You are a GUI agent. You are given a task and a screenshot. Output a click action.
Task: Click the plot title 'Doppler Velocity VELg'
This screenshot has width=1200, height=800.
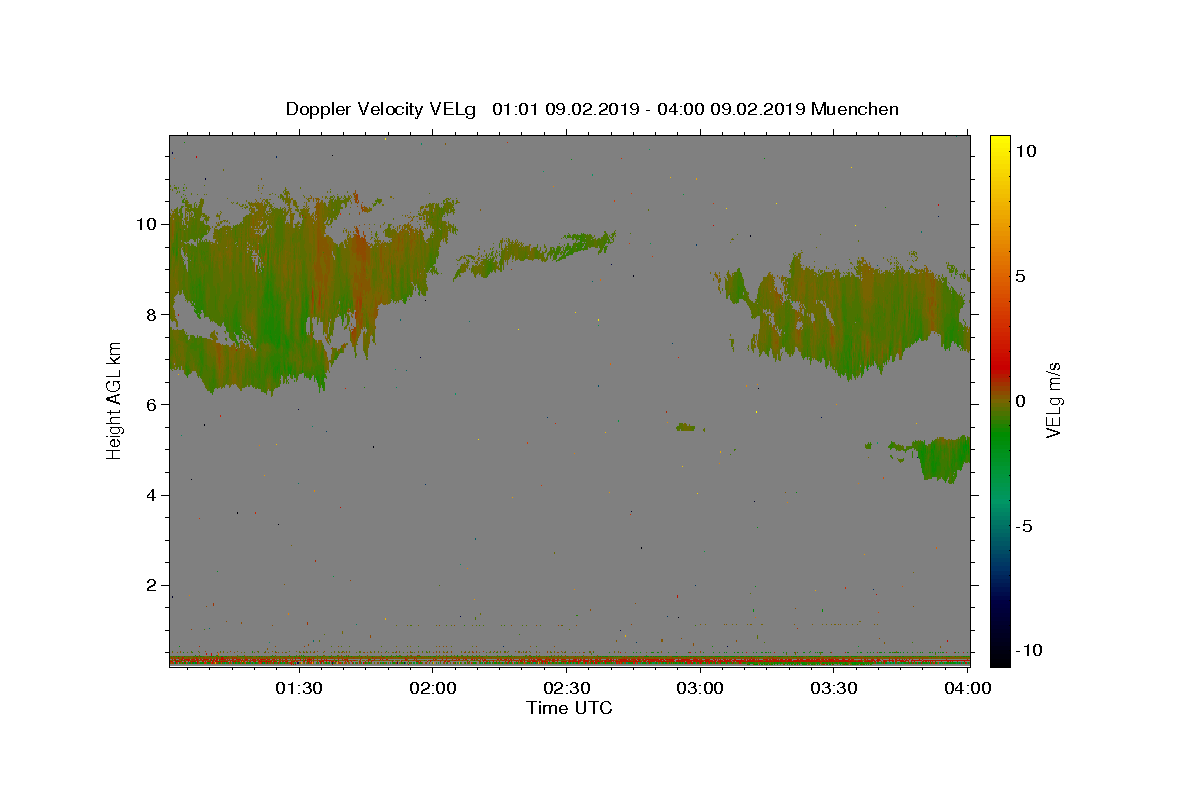point(380,109)
